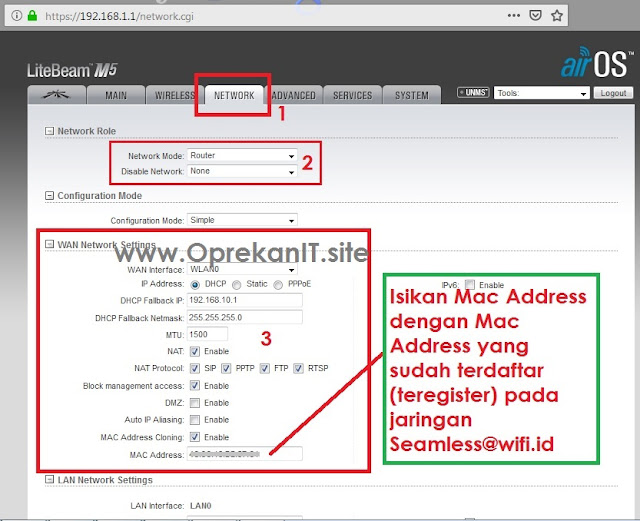Click the MTU input field
The height and width of the screenshot is (521, 640).
tap(207, 334)
